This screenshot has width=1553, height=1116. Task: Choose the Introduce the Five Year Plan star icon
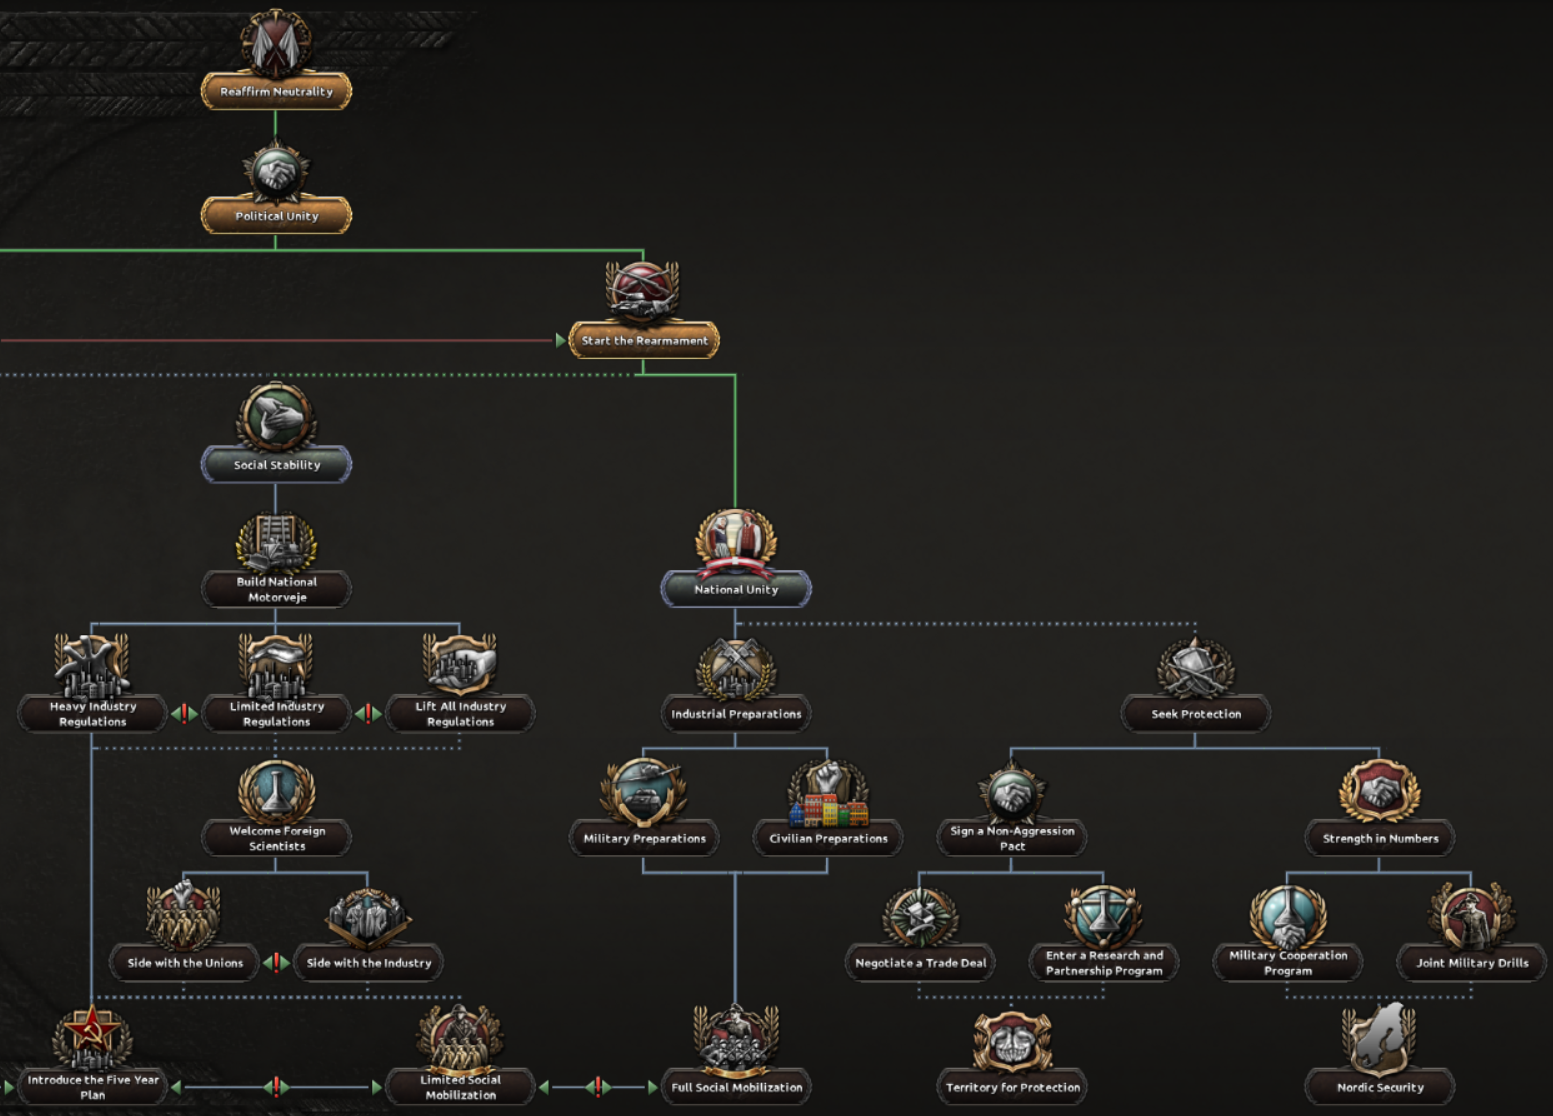[92, 1038]
